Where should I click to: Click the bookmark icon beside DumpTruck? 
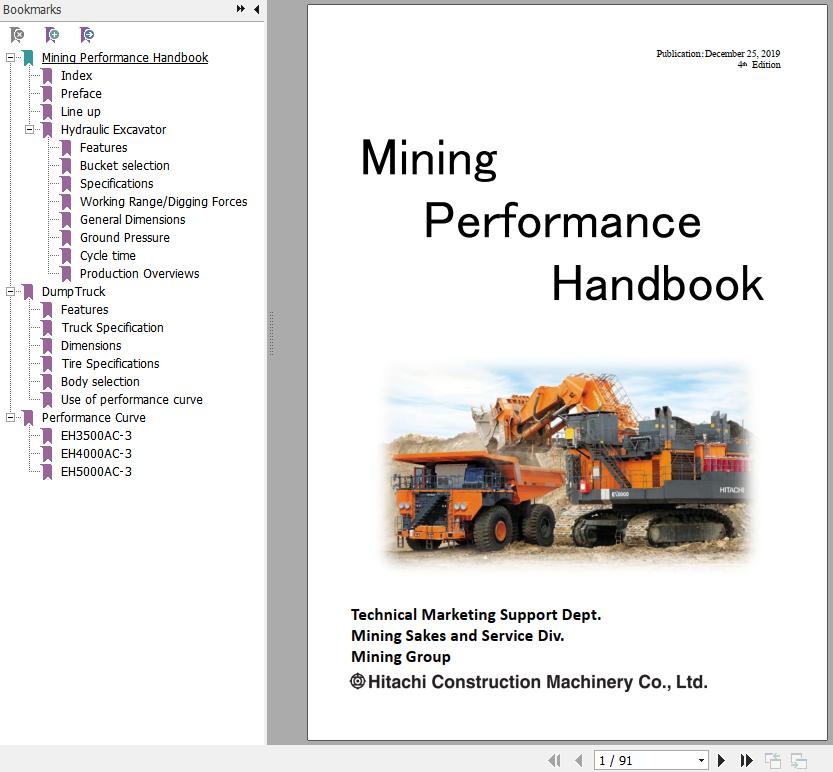[28, 292]
